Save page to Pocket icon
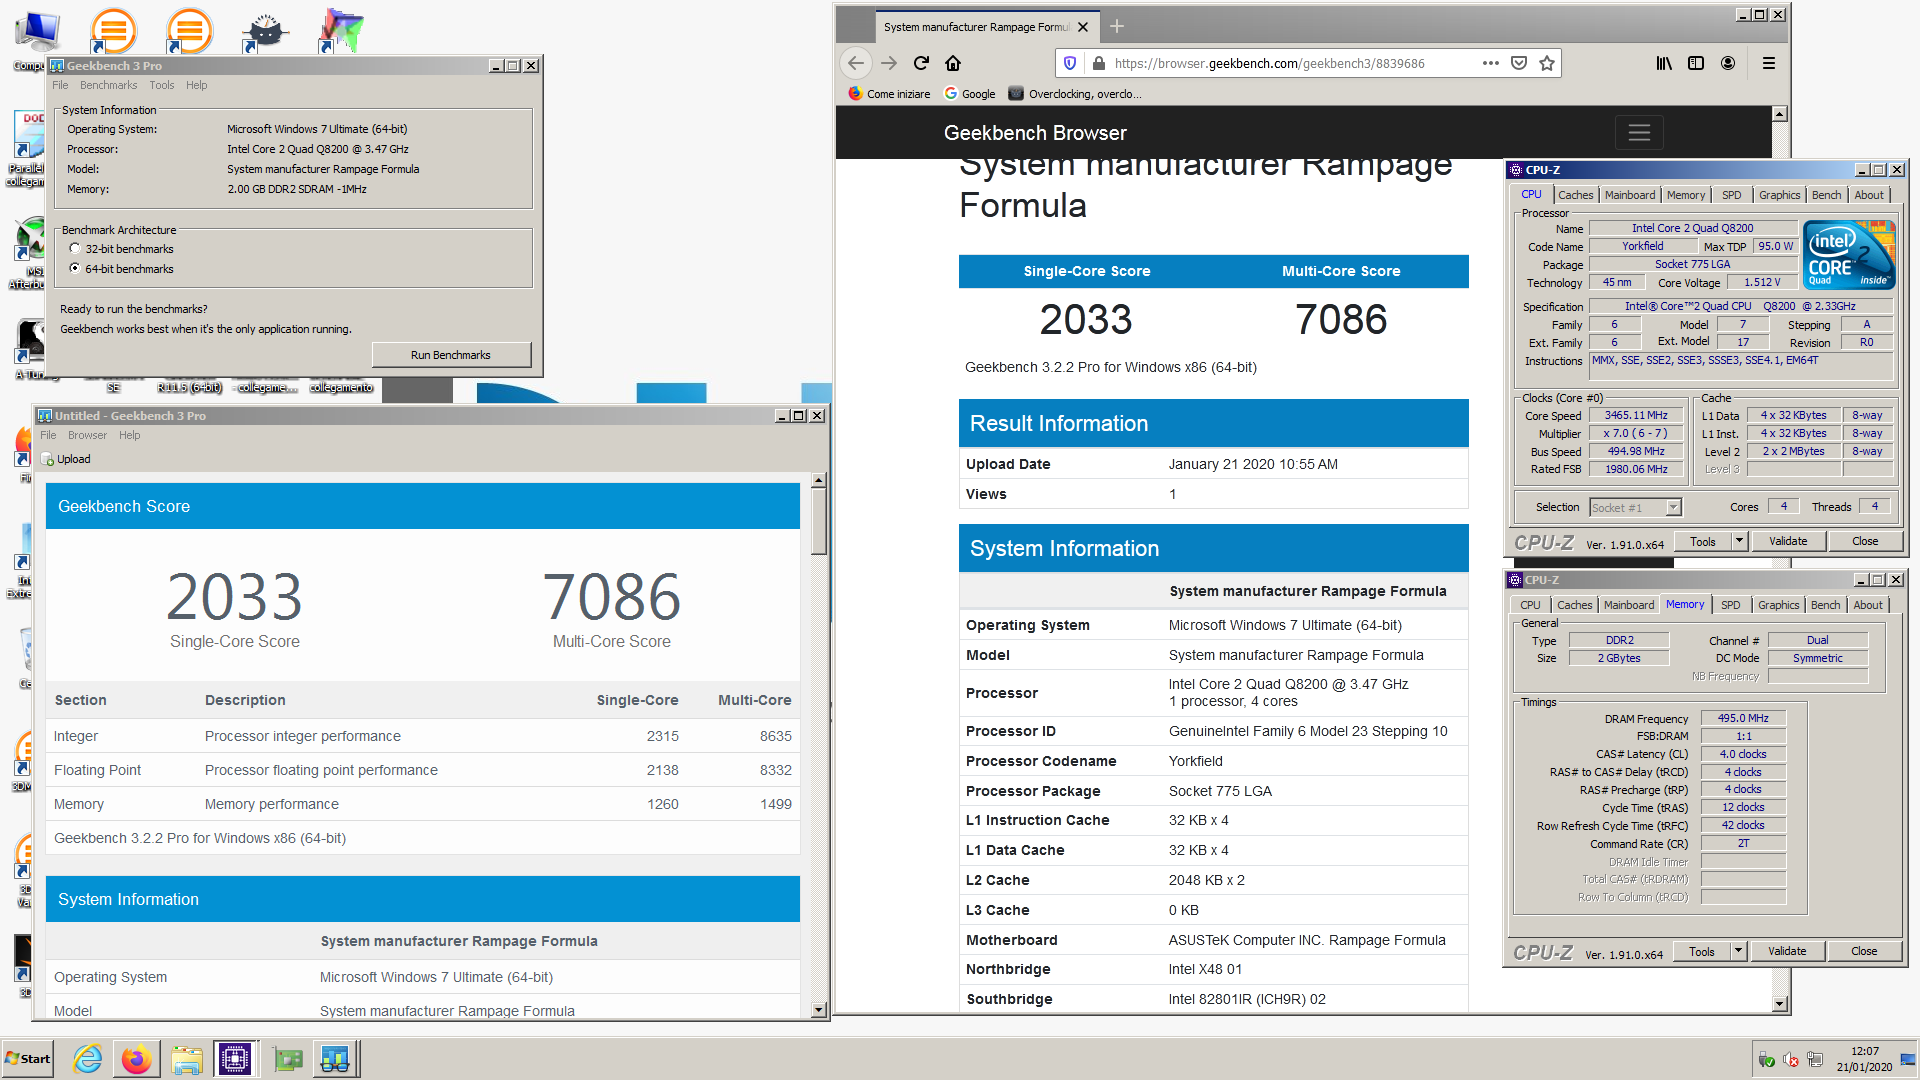The height and width of the screenshot is (1080, 1920). click(1519, 63)
